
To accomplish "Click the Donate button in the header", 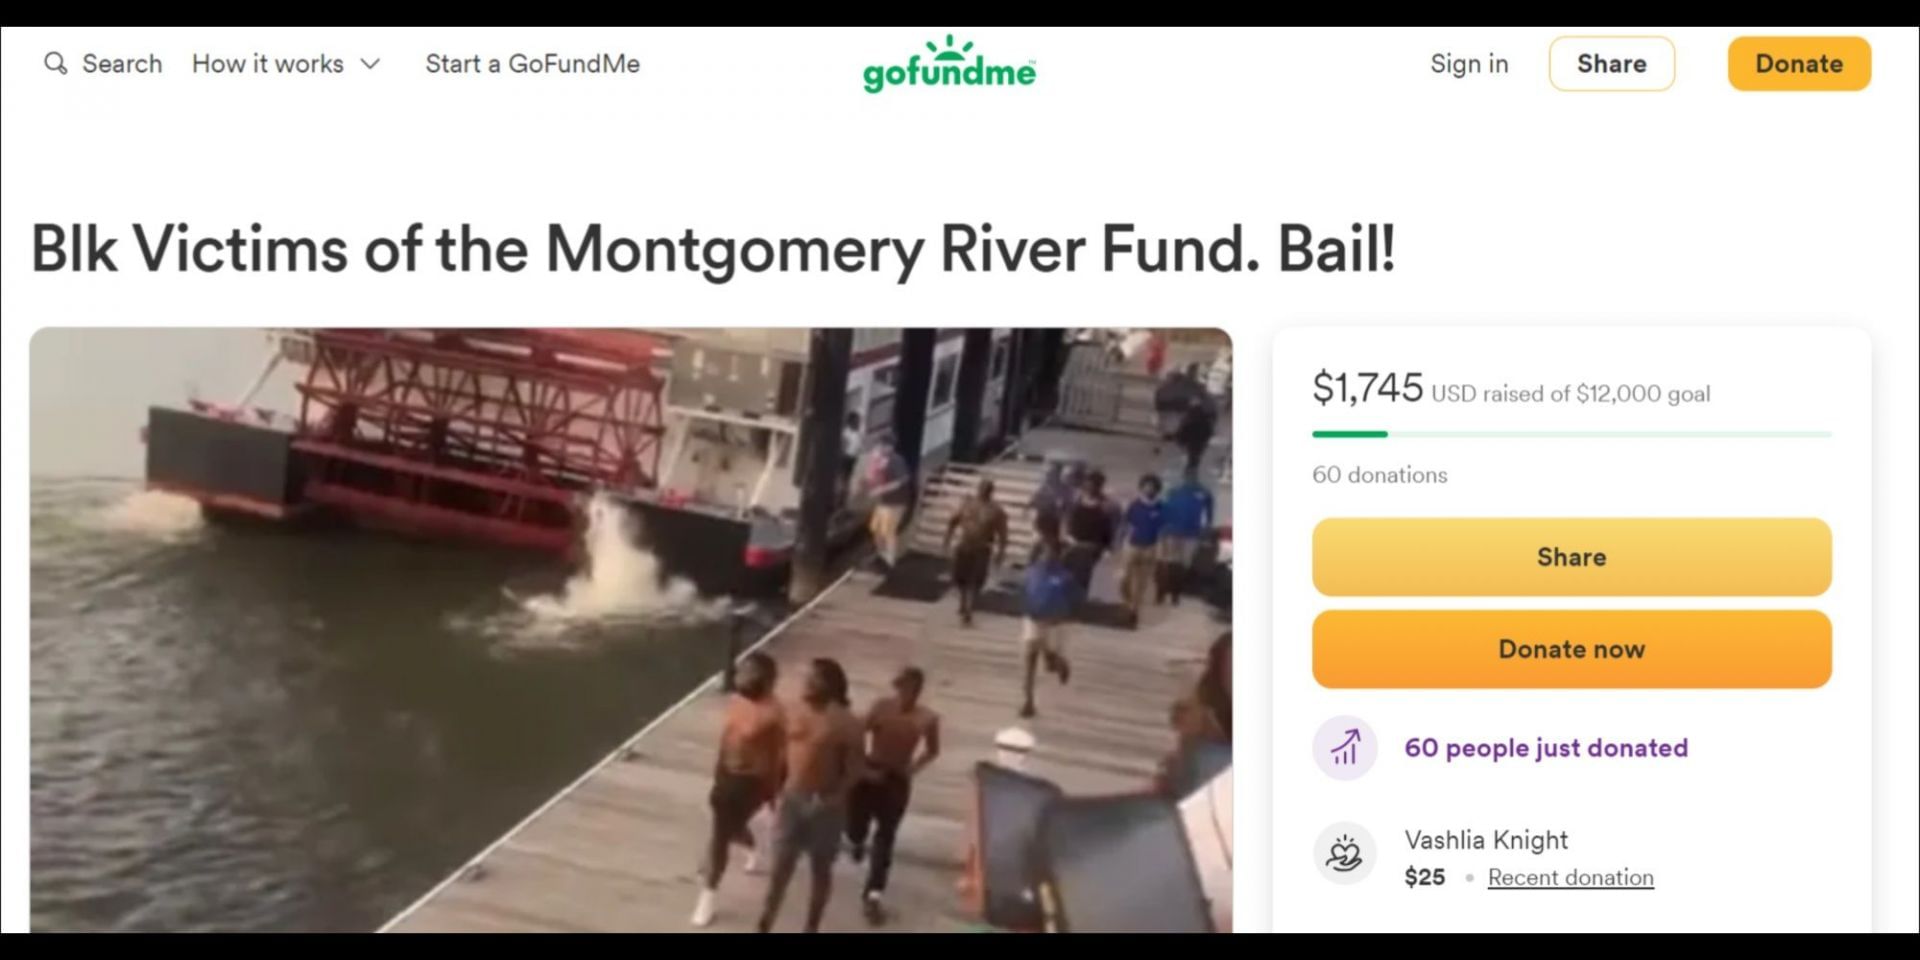I will click(1799, 64).
